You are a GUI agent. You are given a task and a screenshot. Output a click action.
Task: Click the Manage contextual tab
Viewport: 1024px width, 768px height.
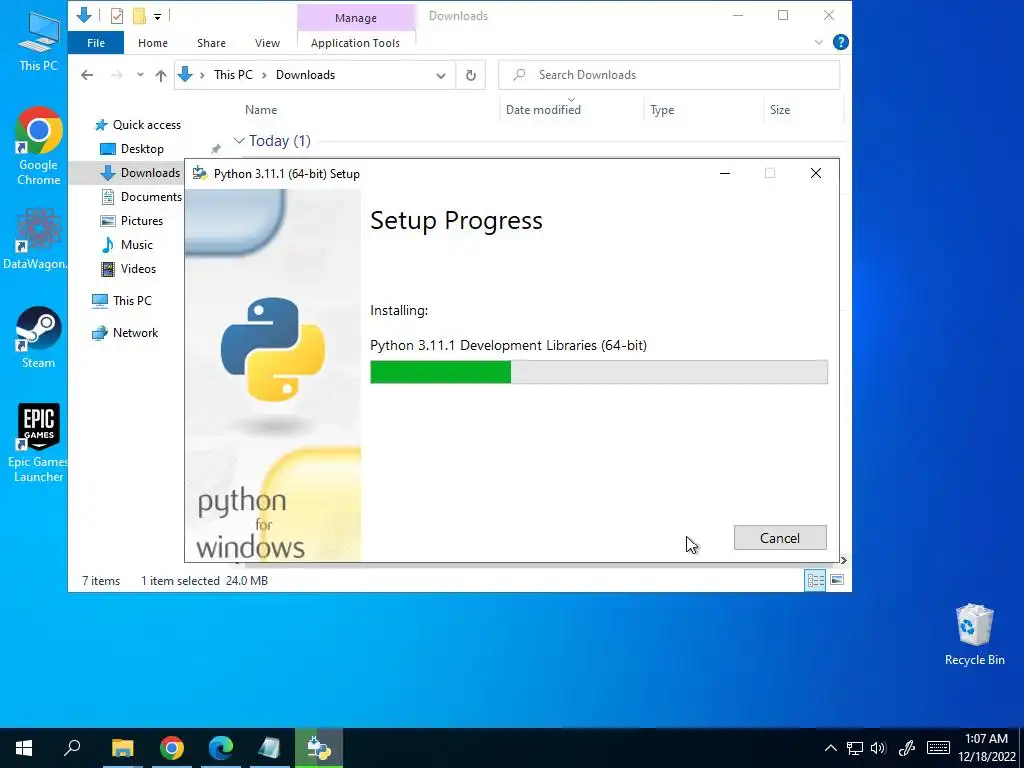click(356, 18)
